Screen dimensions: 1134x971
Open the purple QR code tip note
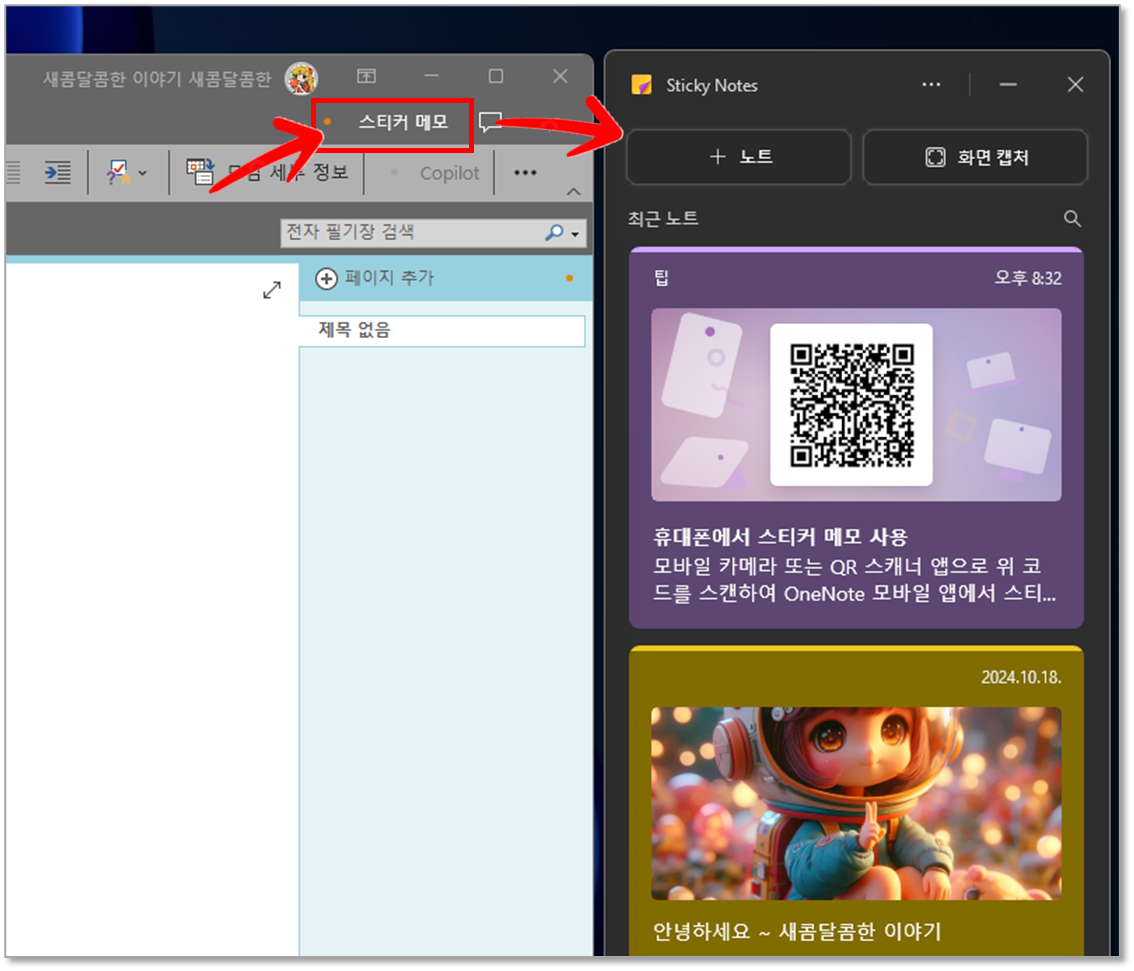coord(856,440)
